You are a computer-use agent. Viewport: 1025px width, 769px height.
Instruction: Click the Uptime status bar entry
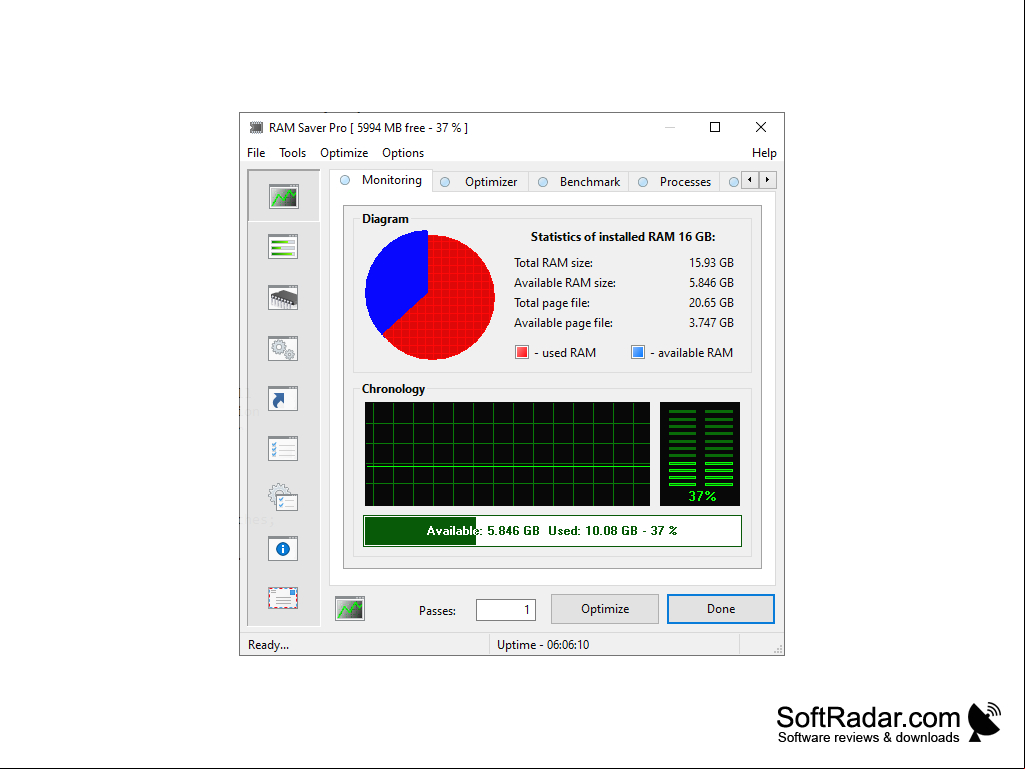pyautogui.click(x=543, y=645)
